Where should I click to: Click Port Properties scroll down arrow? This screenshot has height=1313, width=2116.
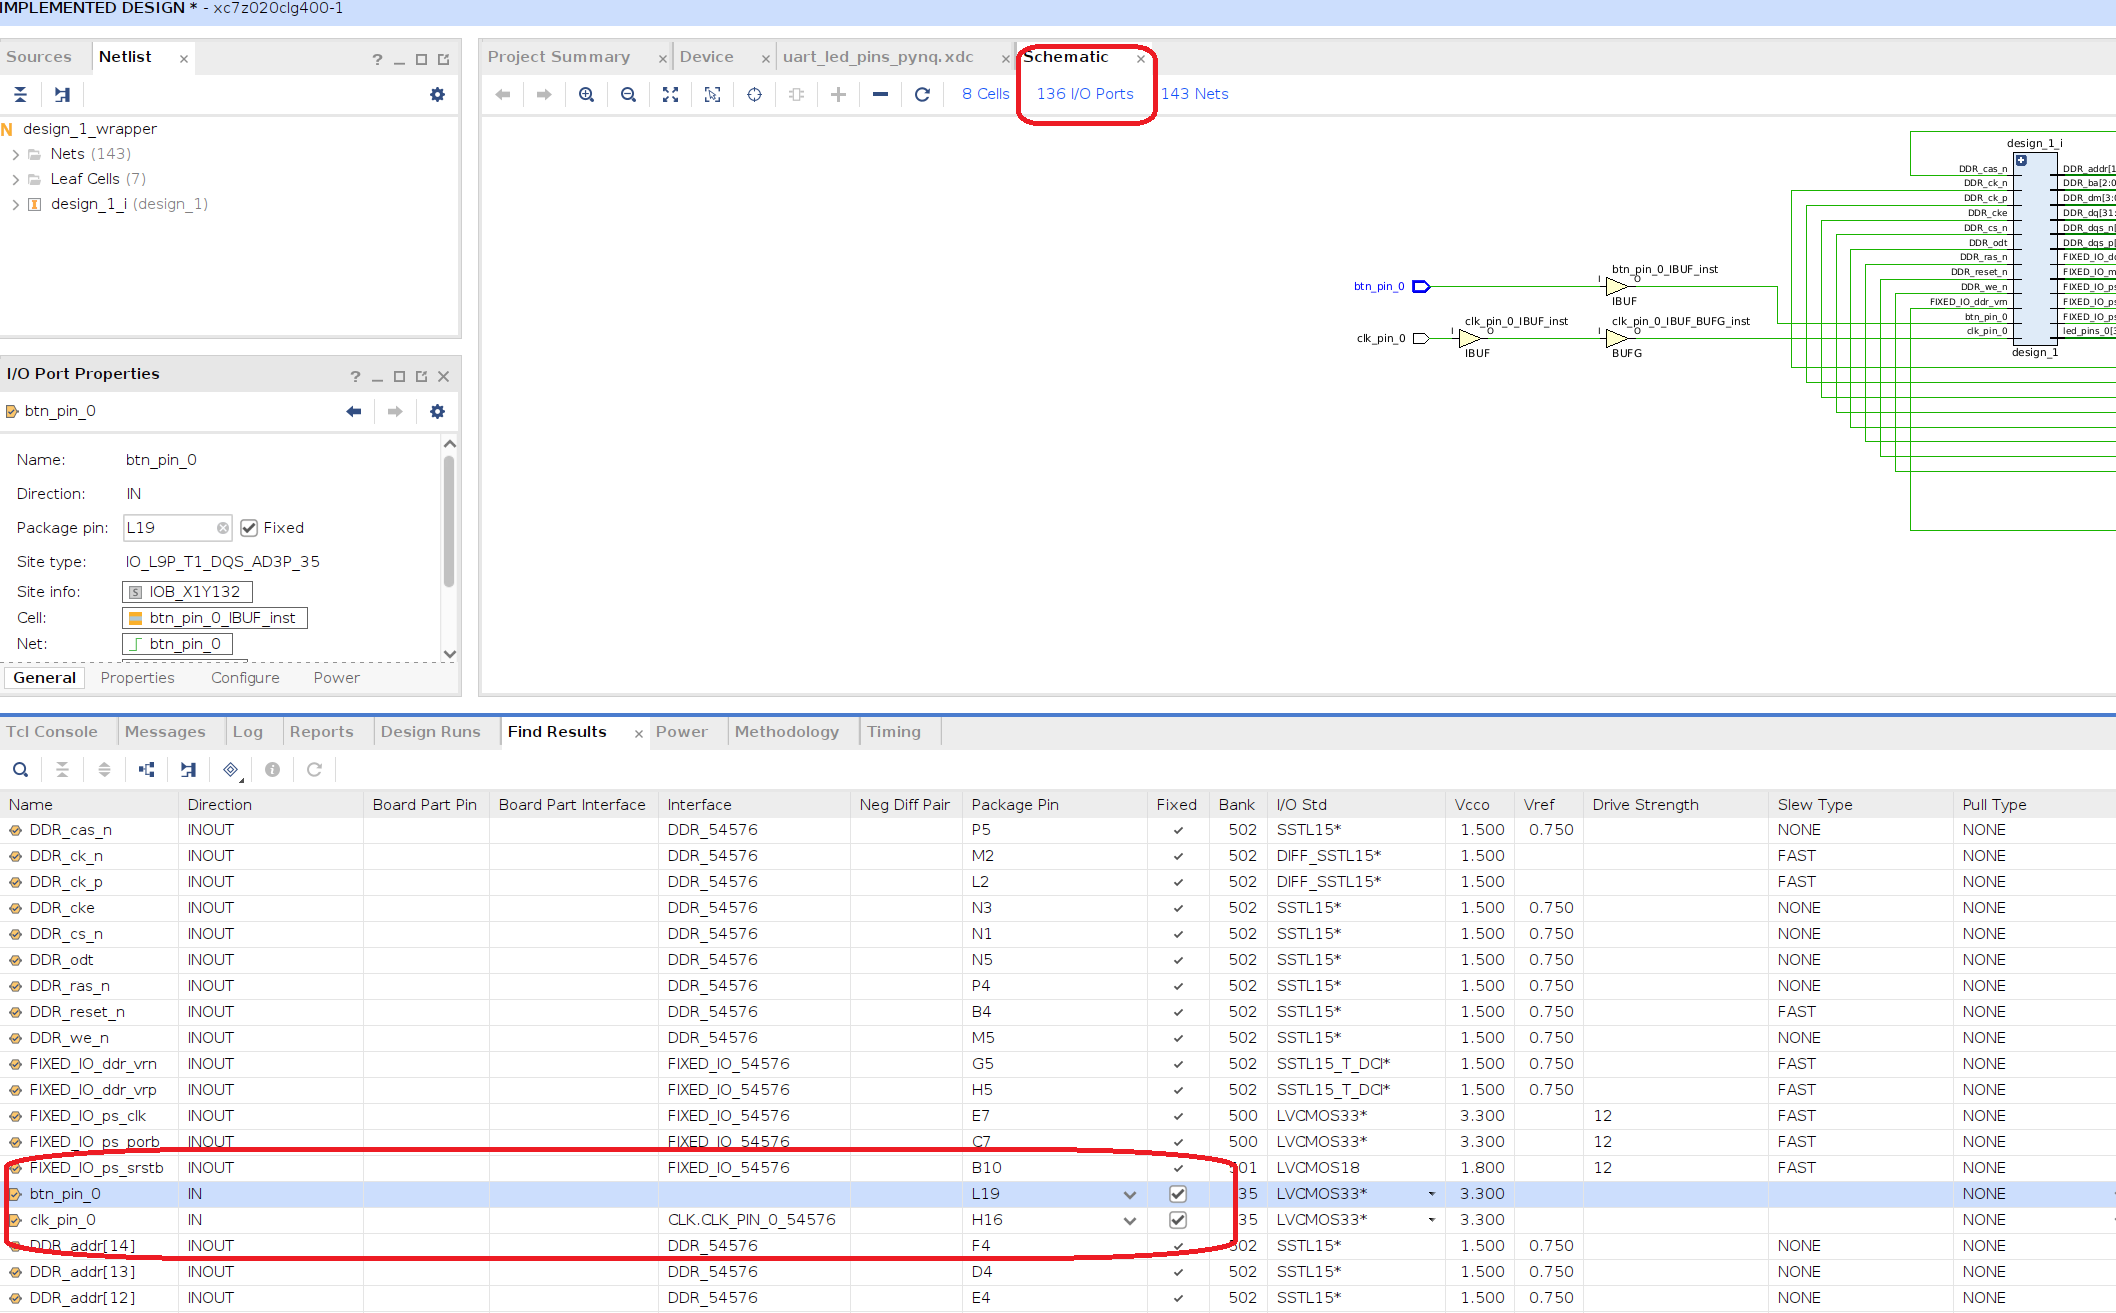[450, 654]
